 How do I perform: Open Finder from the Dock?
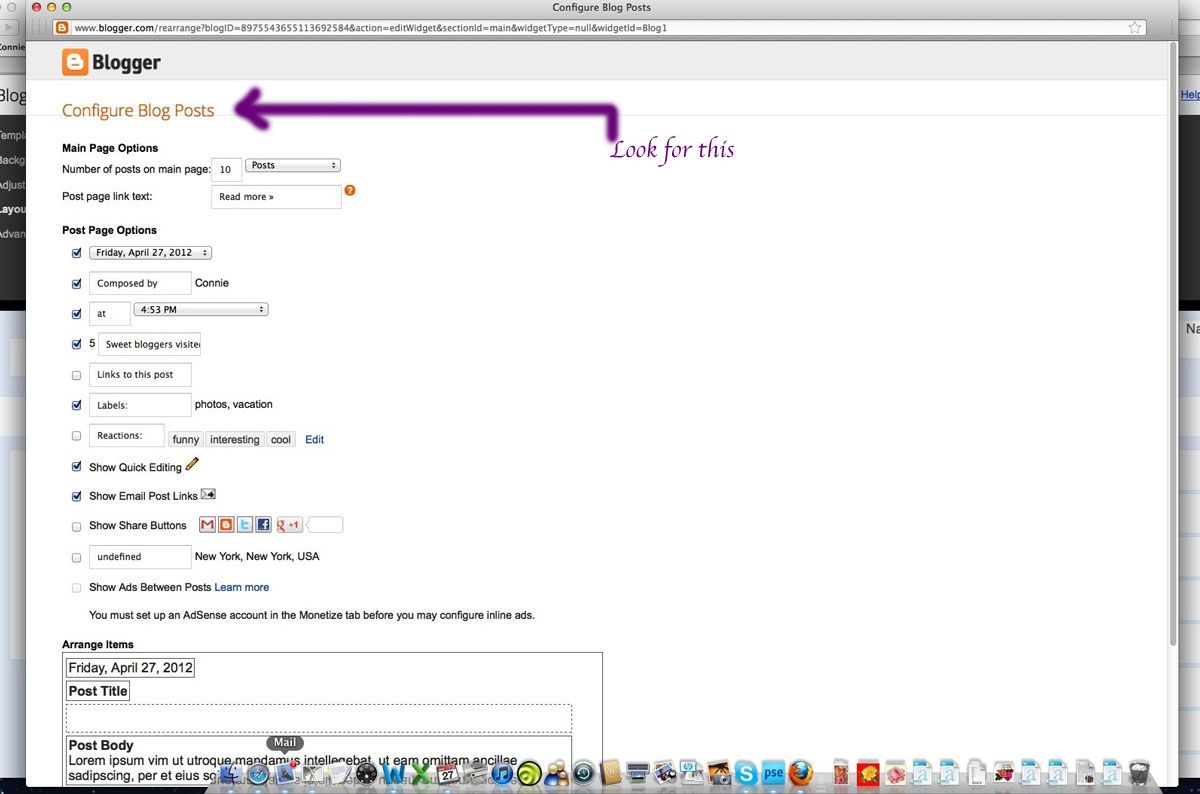coord(232,773)
